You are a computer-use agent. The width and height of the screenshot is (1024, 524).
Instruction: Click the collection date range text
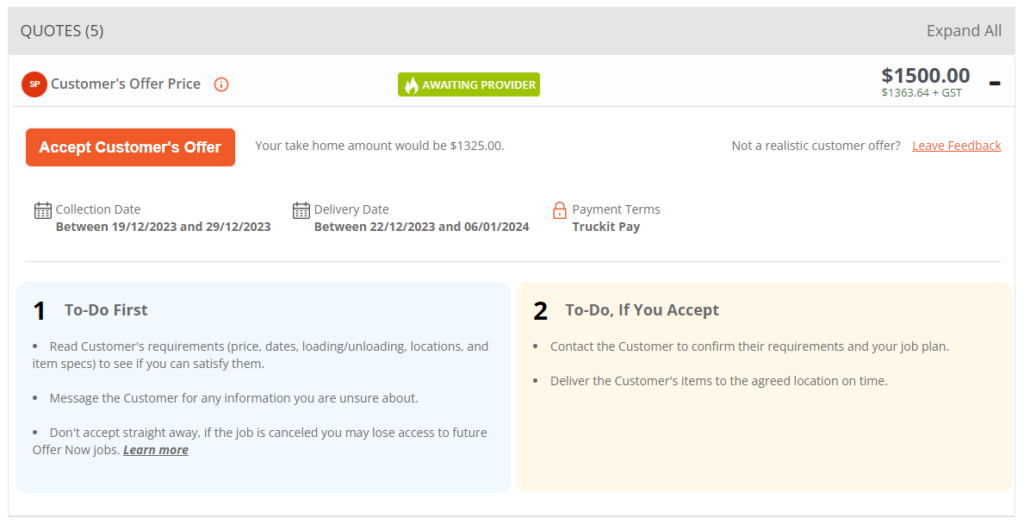pos(163,227)
